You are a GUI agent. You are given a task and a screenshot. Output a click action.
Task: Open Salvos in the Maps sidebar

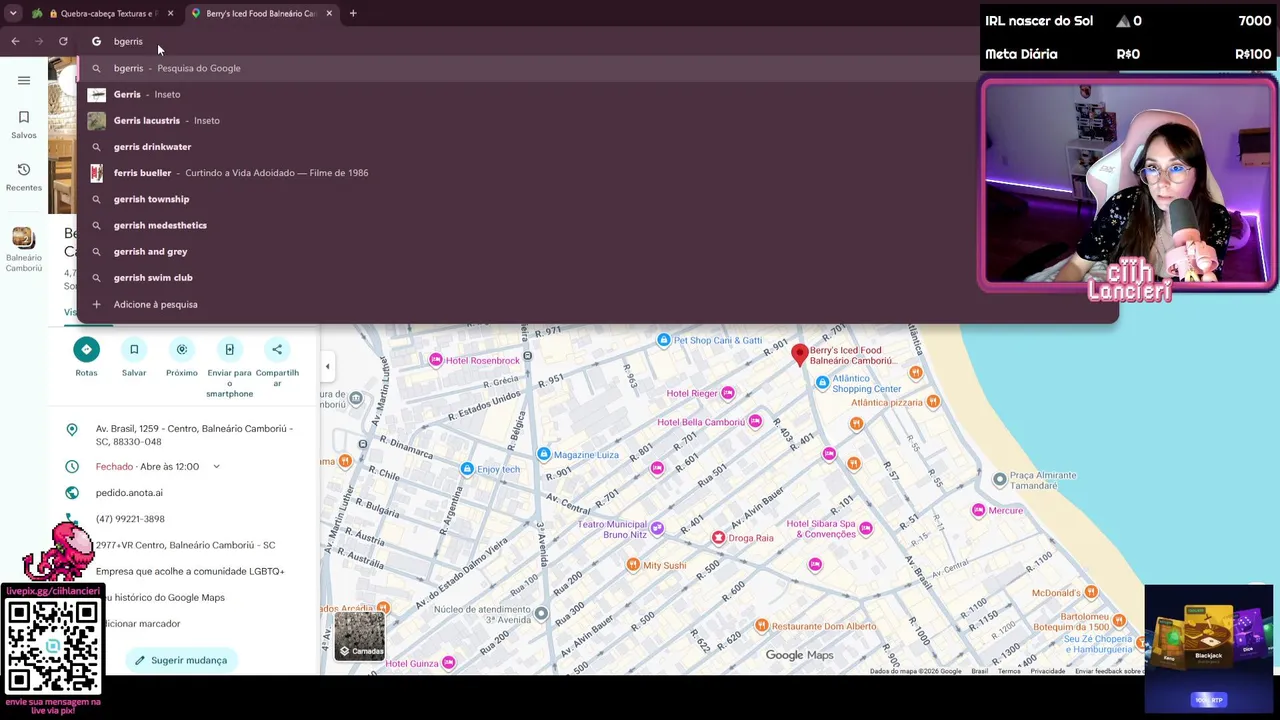[24, 124]
